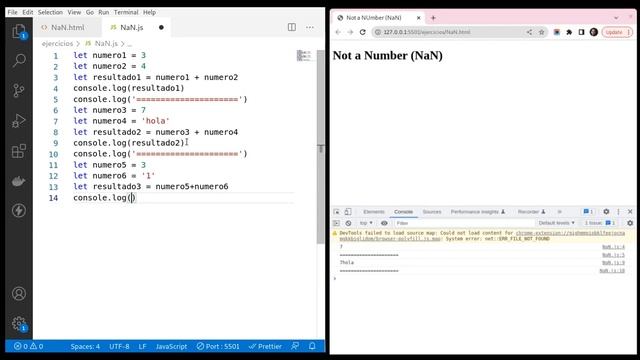
Task: Click the console Filter input field
Action: pyautogui.click(x=464, y=223)
